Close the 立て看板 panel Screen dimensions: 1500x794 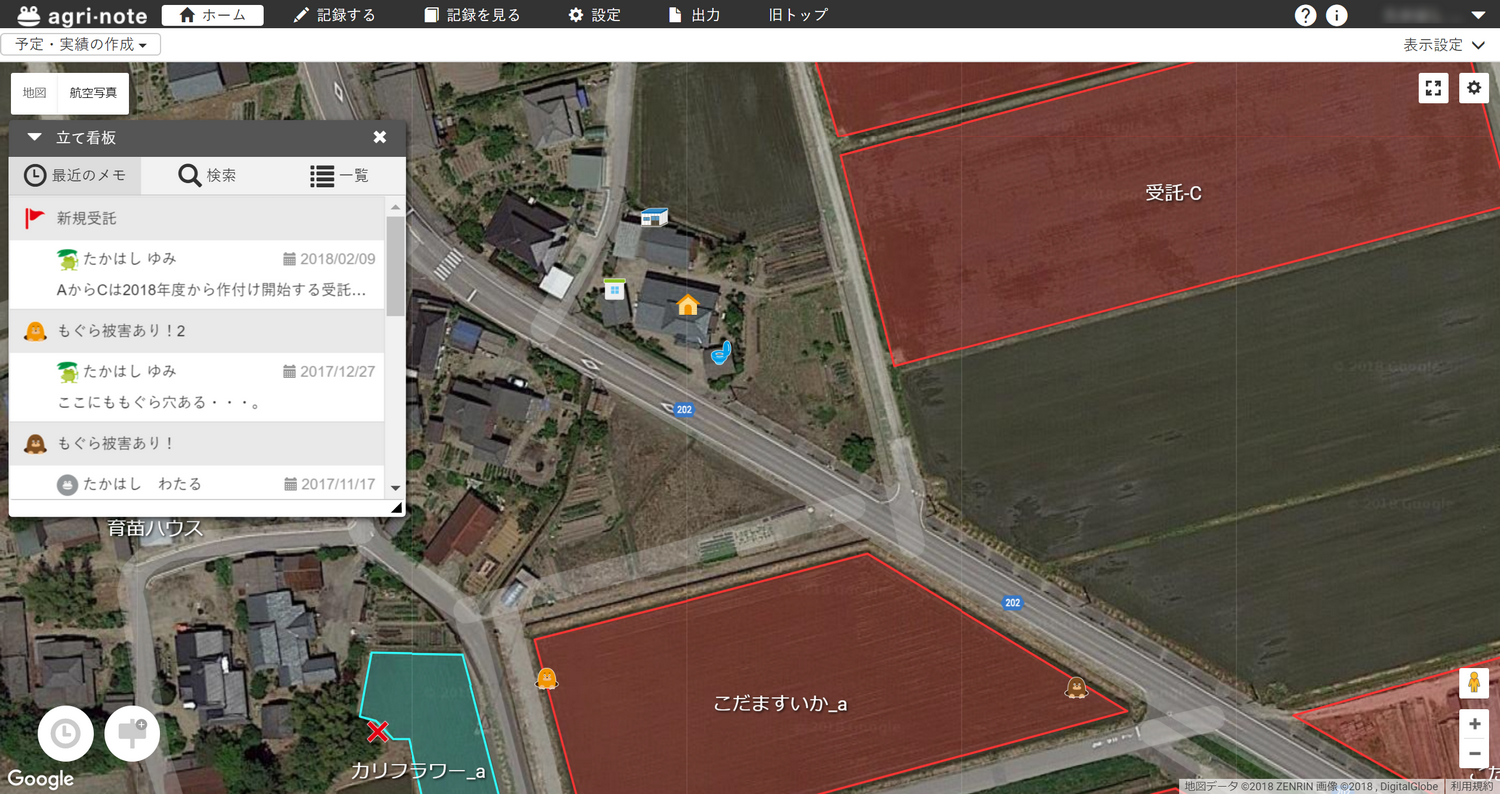pos(380,137)
